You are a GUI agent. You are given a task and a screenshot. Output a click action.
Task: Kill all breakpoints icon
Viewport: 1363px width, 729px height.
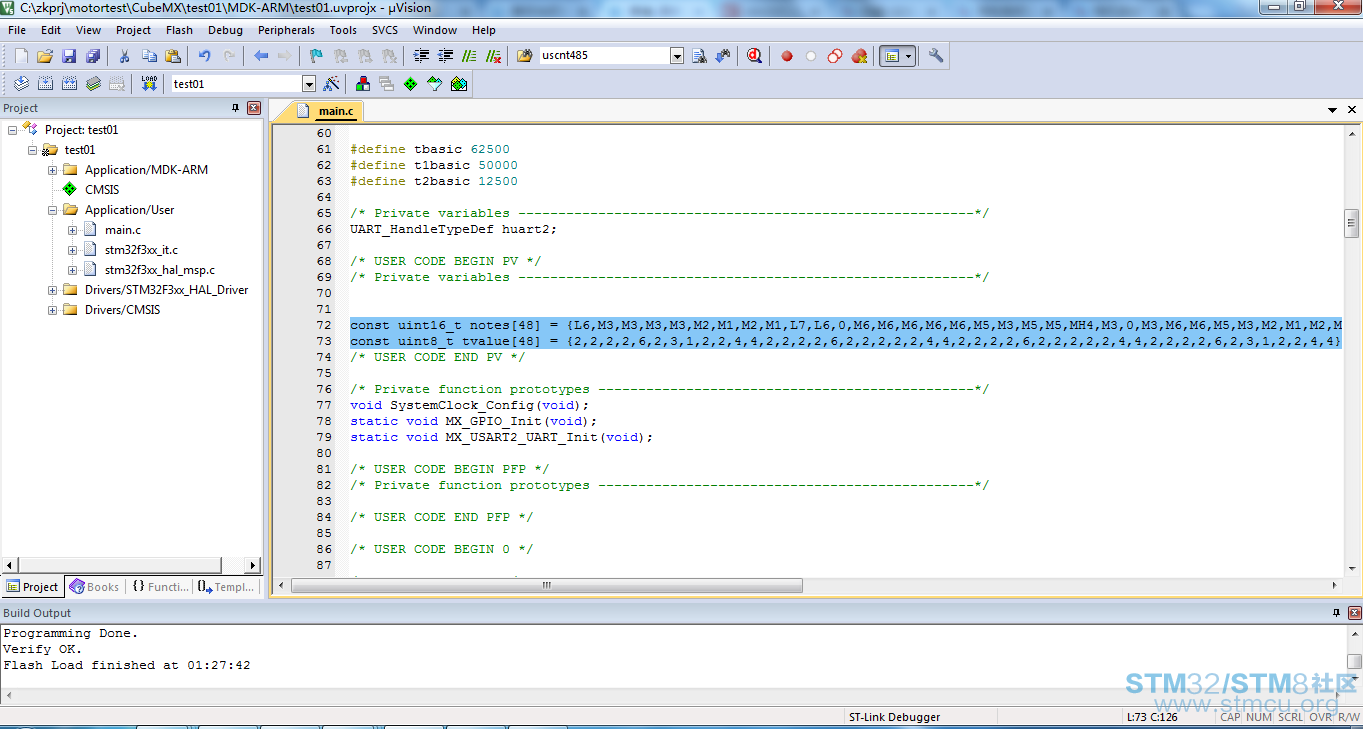[x=859, y=56]
